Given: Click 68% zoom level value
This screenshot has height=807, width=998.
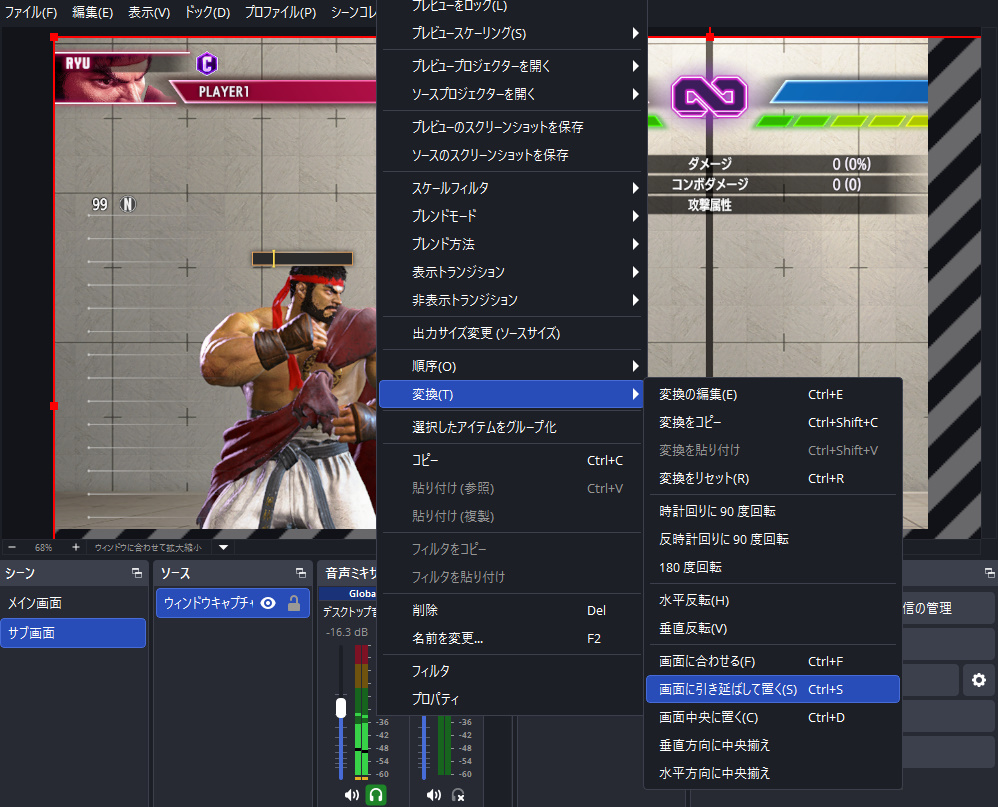Looking at the screenshot, I should (x=43, y=547).
